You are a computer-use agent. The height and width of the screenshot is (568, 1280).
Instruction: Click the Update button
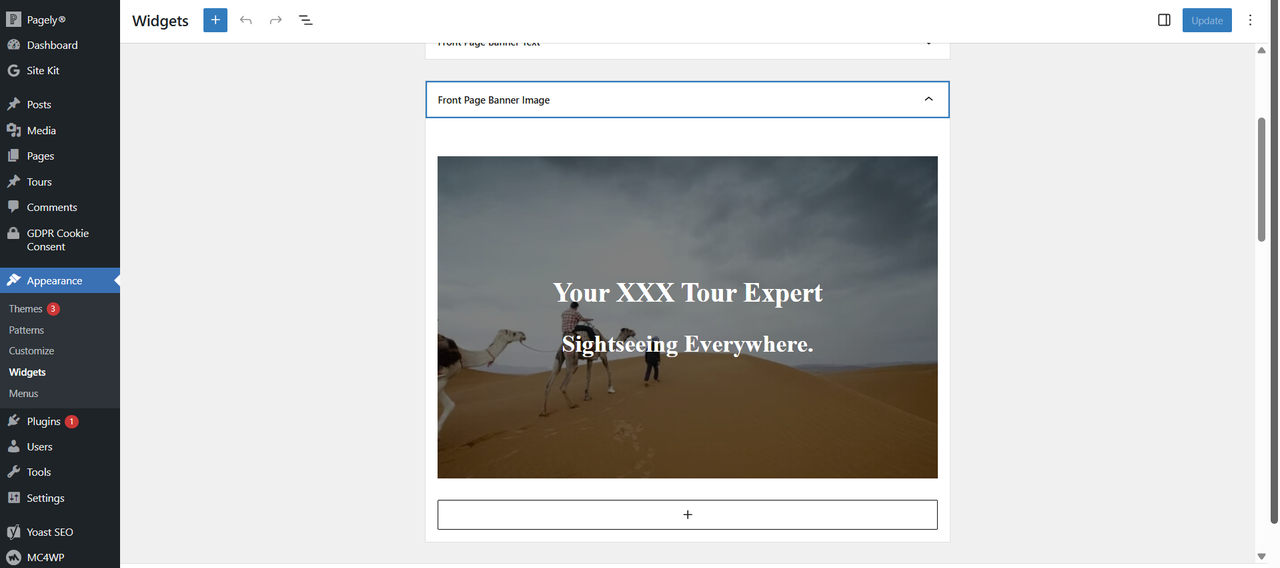(x=1207, y=20)
